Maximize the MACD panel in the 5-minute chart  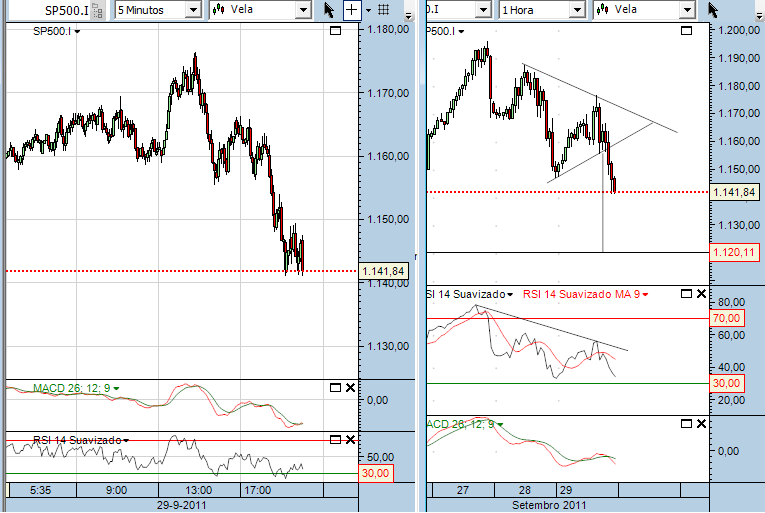(x=336, y=388)
